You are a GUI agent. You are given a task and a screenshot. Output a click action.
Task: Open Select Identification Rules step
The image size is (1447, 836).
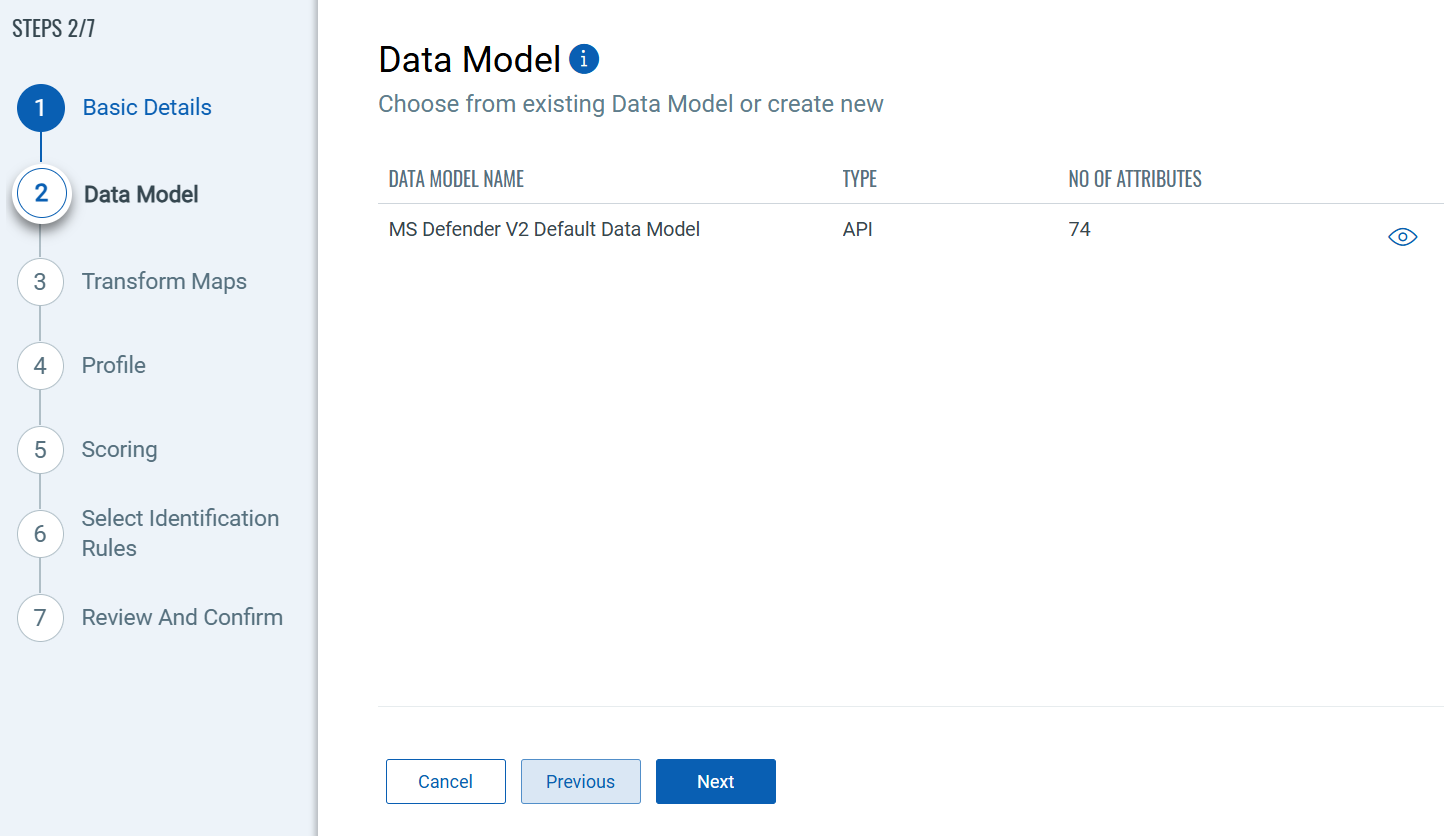(x=180, y=533)
